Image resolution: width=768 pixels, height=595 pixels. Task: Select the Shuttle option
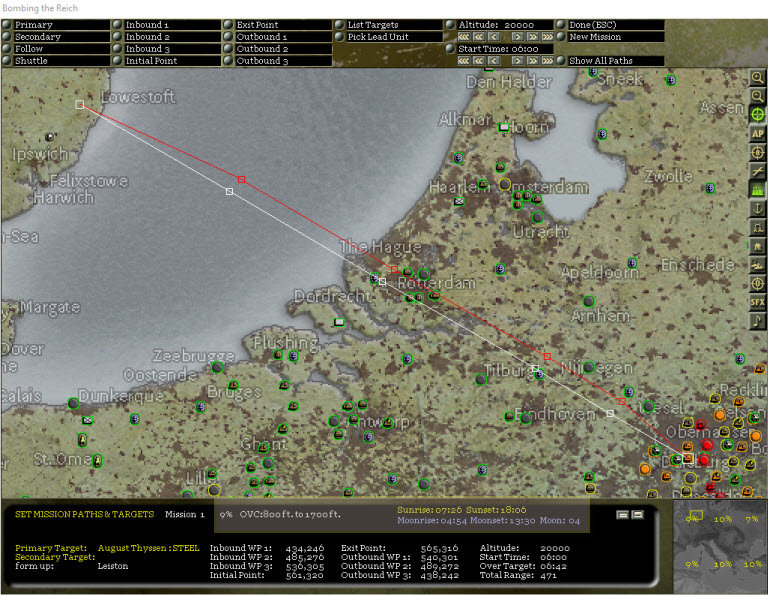[x=56, y=61]
